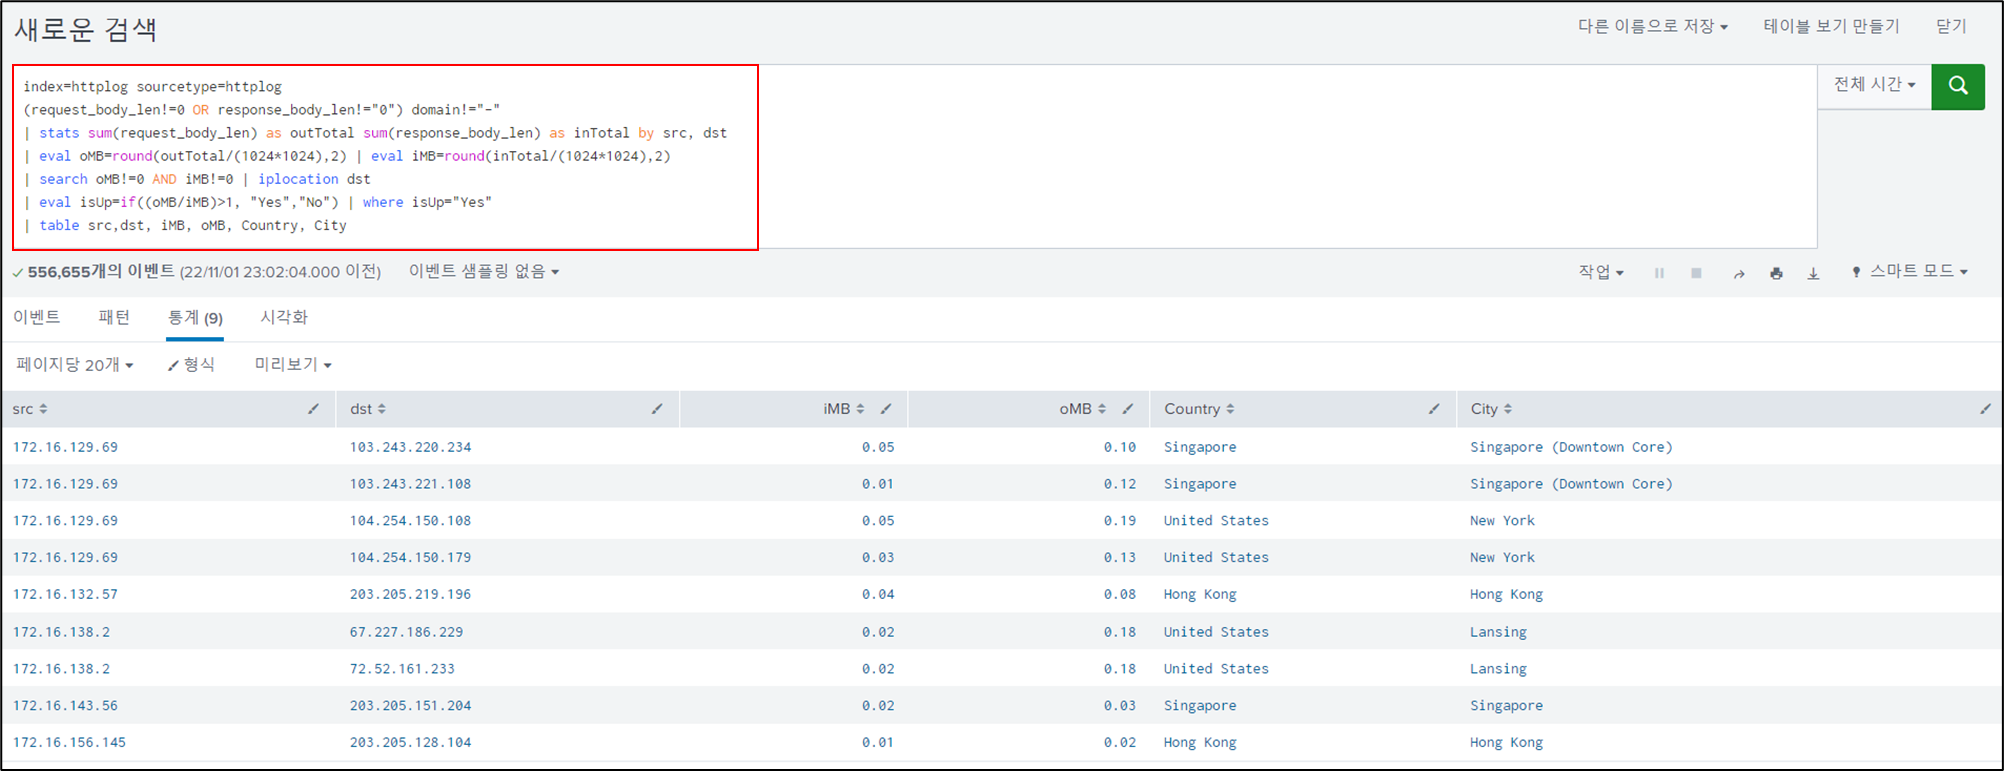
Task: Open the 형식 format options
Action: 191,365
